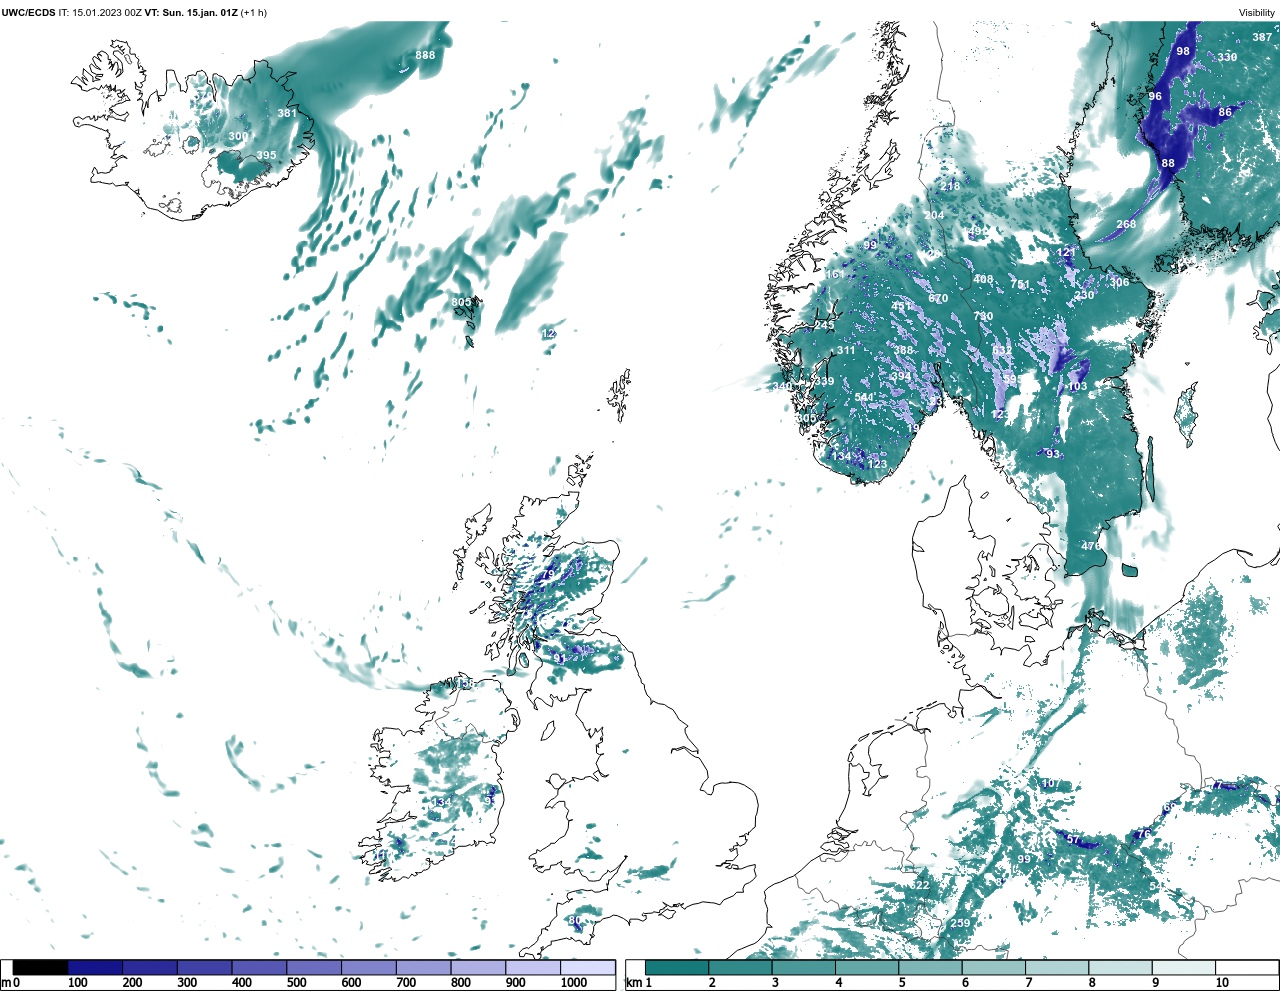The image size is (1280, 991).
Task: Click the '218' value over northern Norway
Action: (x=950, y=186)
